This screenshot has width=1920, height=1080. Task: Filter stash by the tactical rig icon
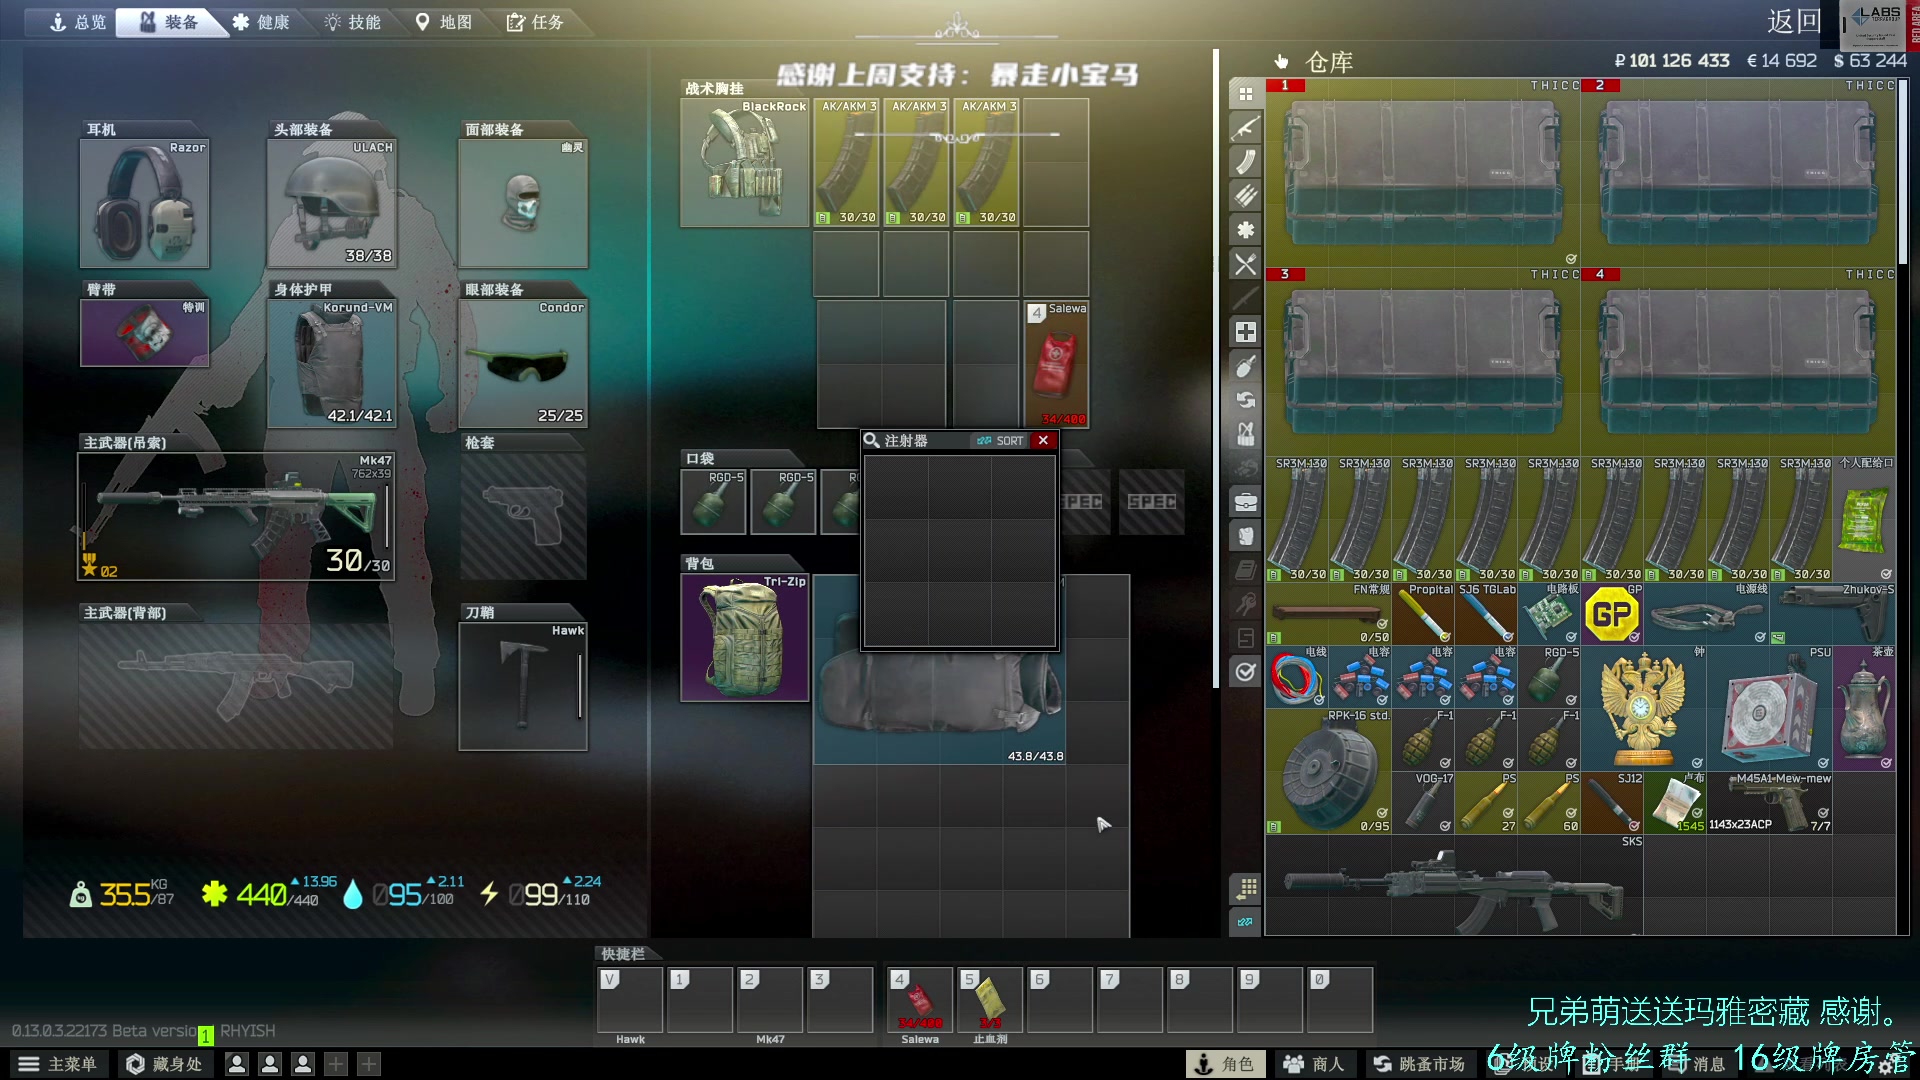pos(1245,434)
